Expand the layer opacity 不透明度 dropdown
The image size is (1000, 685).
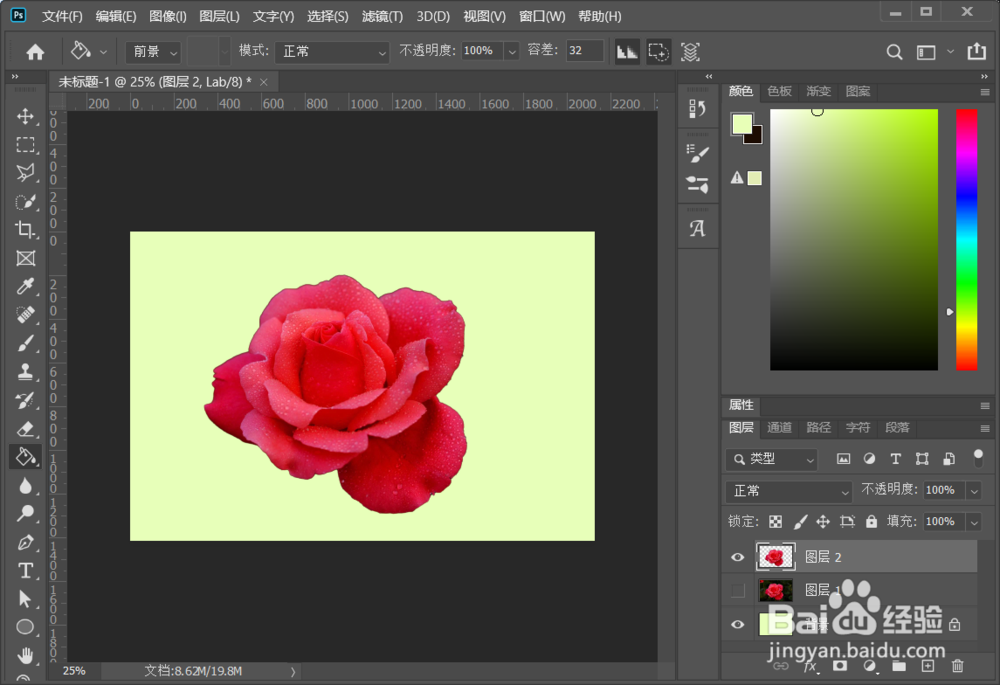[974, 490]
